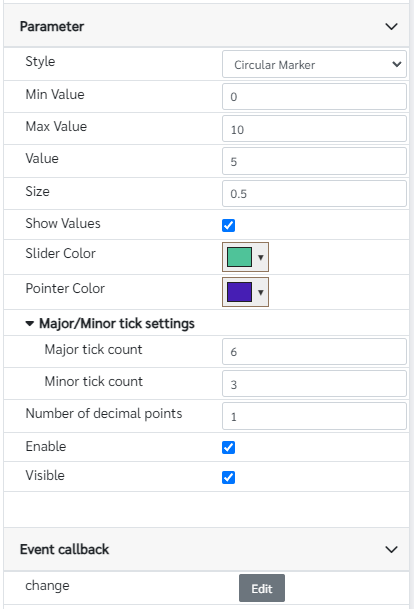Open the Slider Color dropdown arrow

tap(261, 257)
